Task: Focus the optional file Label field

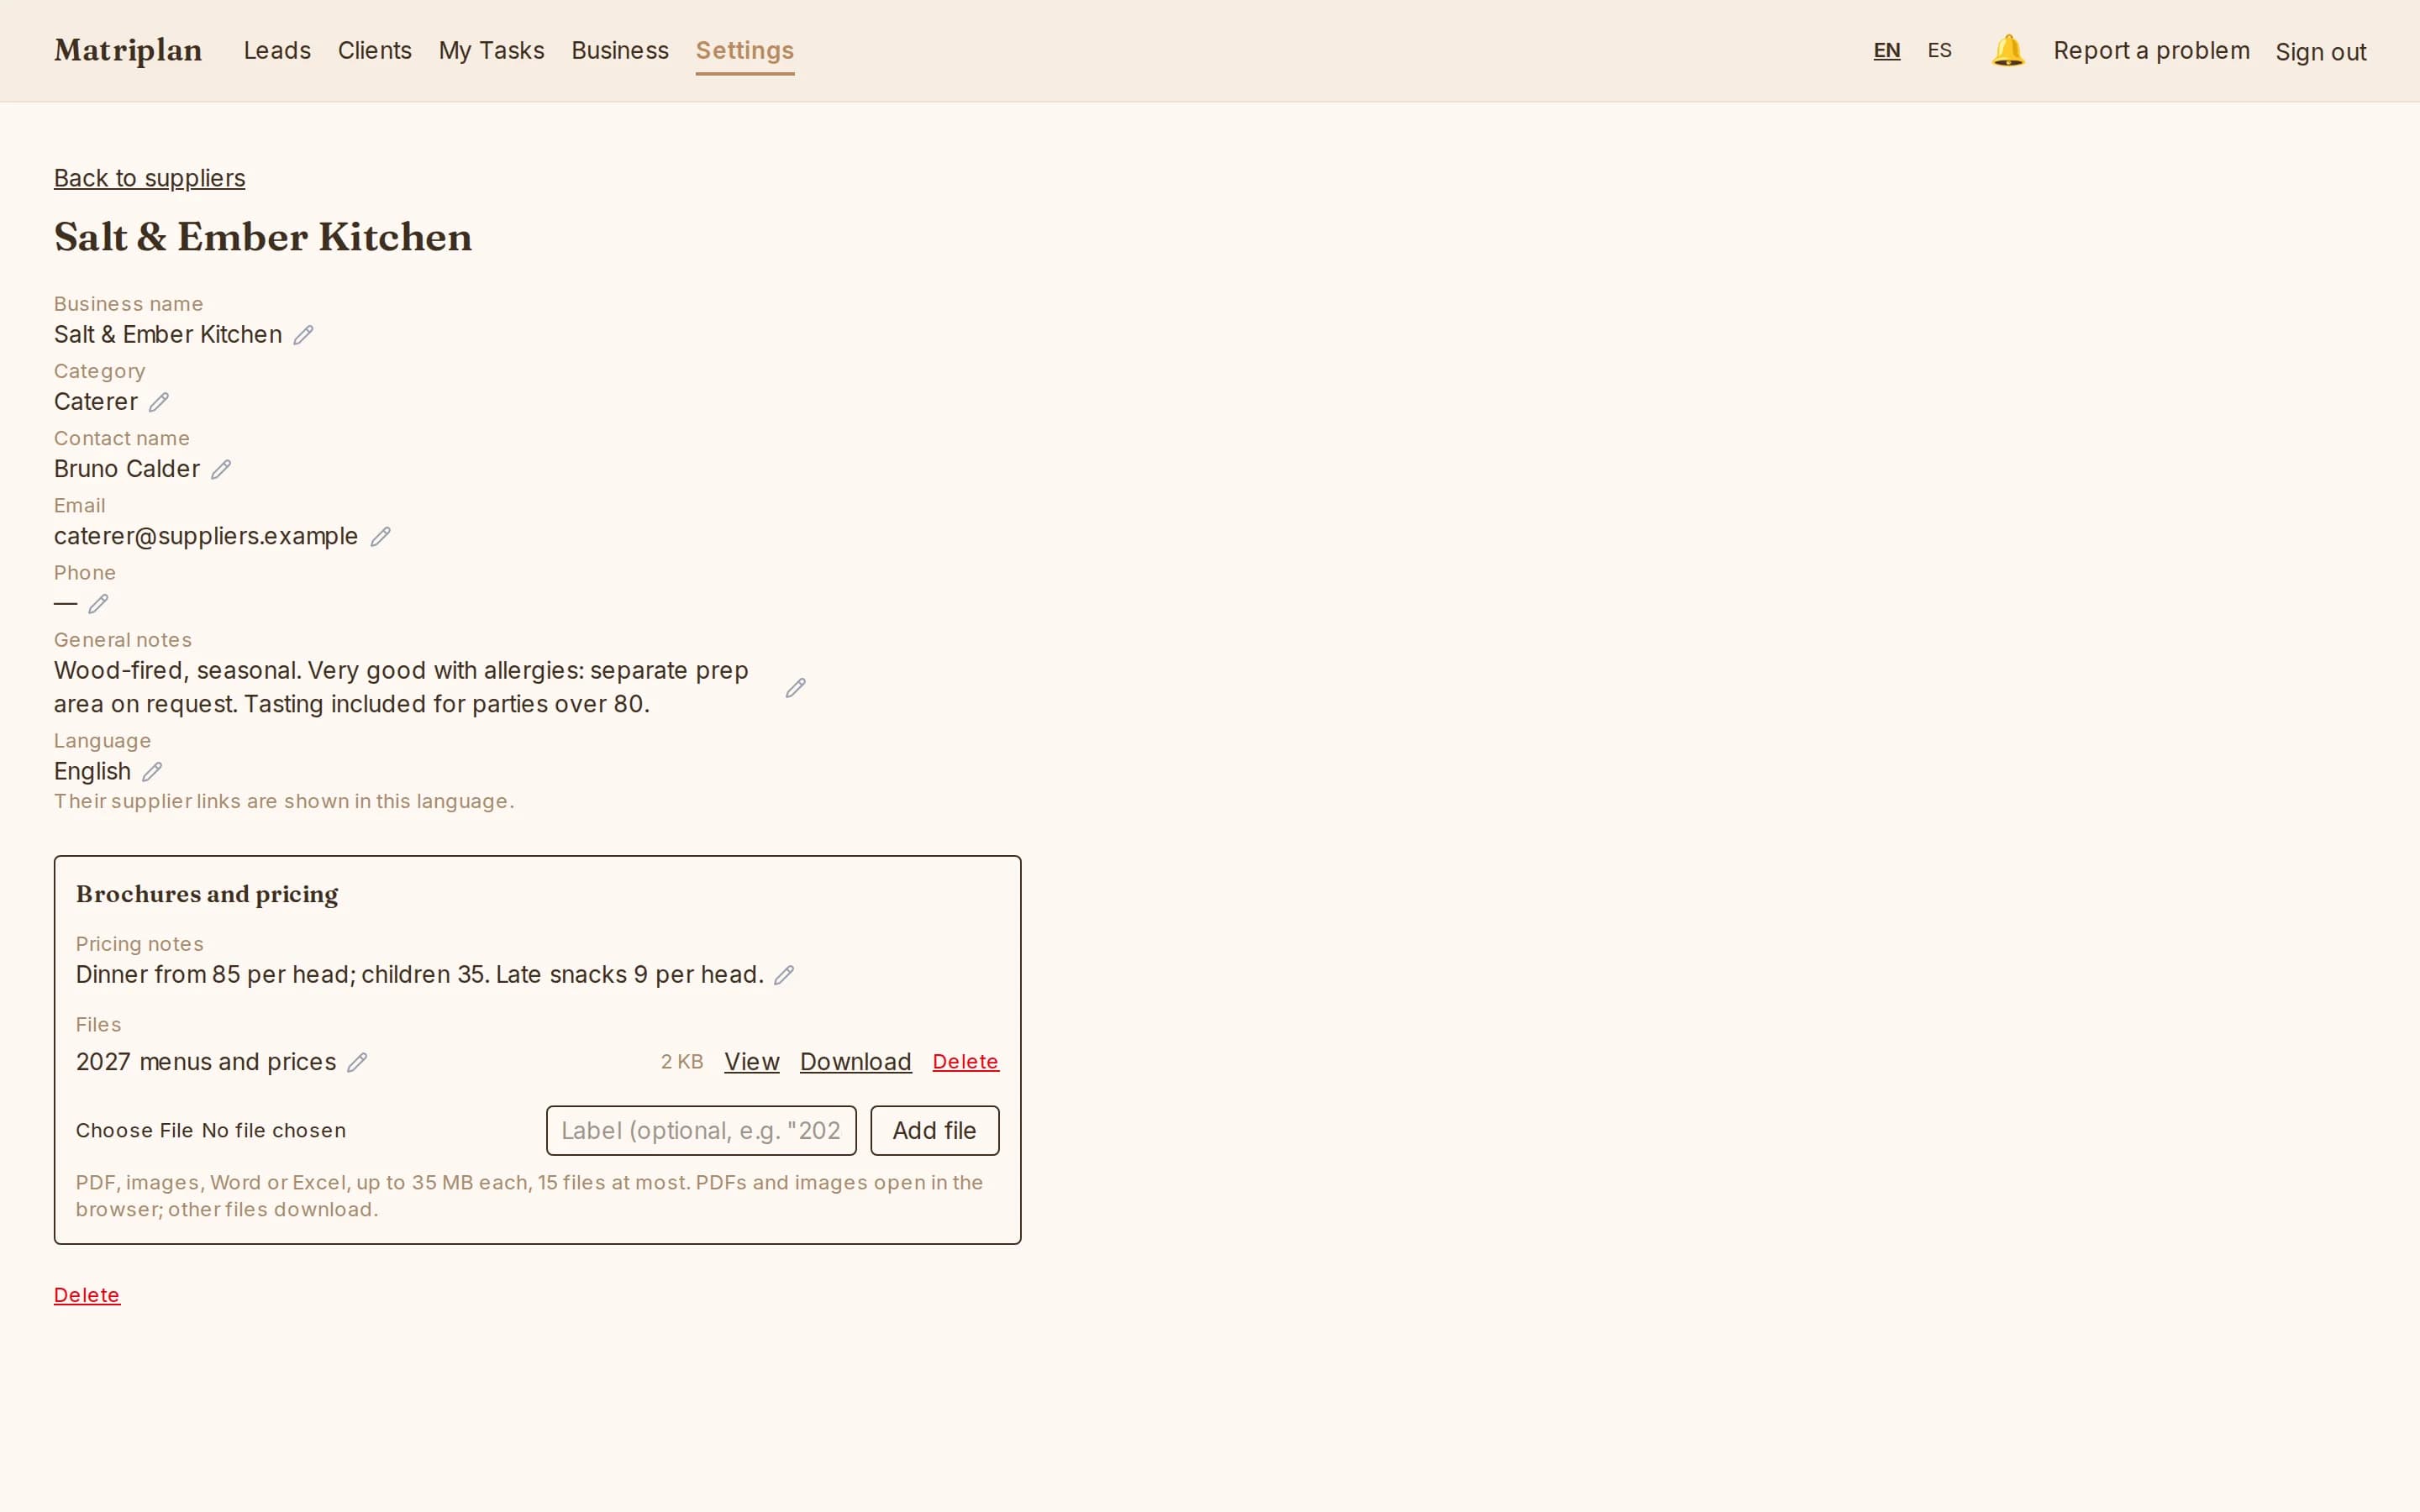Action: [x=700, y=1130]
